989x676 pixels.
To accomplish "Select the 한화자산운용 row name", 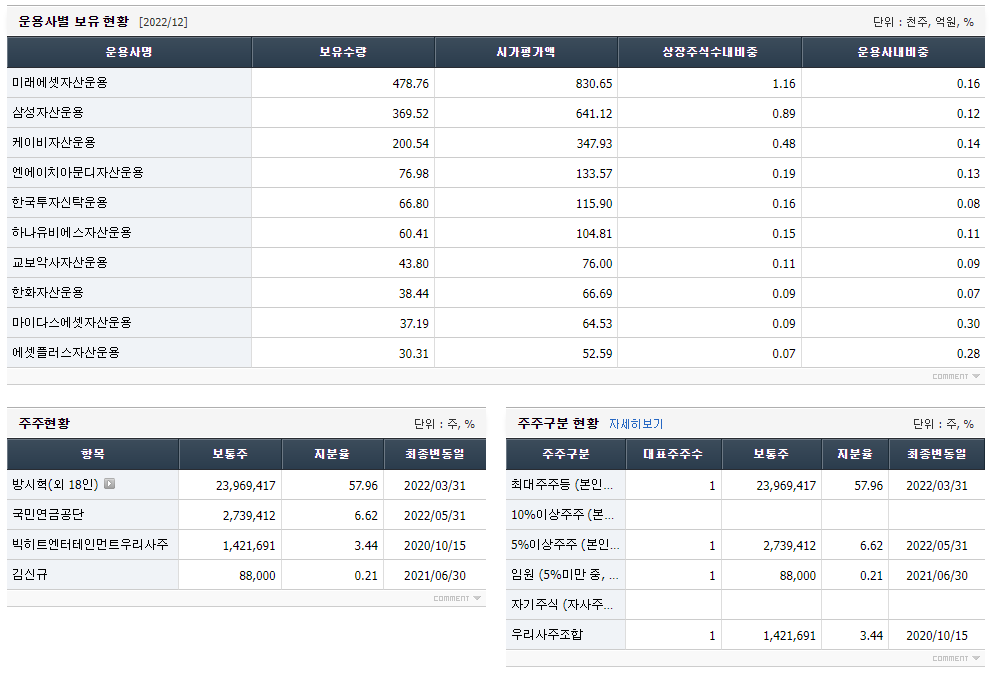I will 48,293.
